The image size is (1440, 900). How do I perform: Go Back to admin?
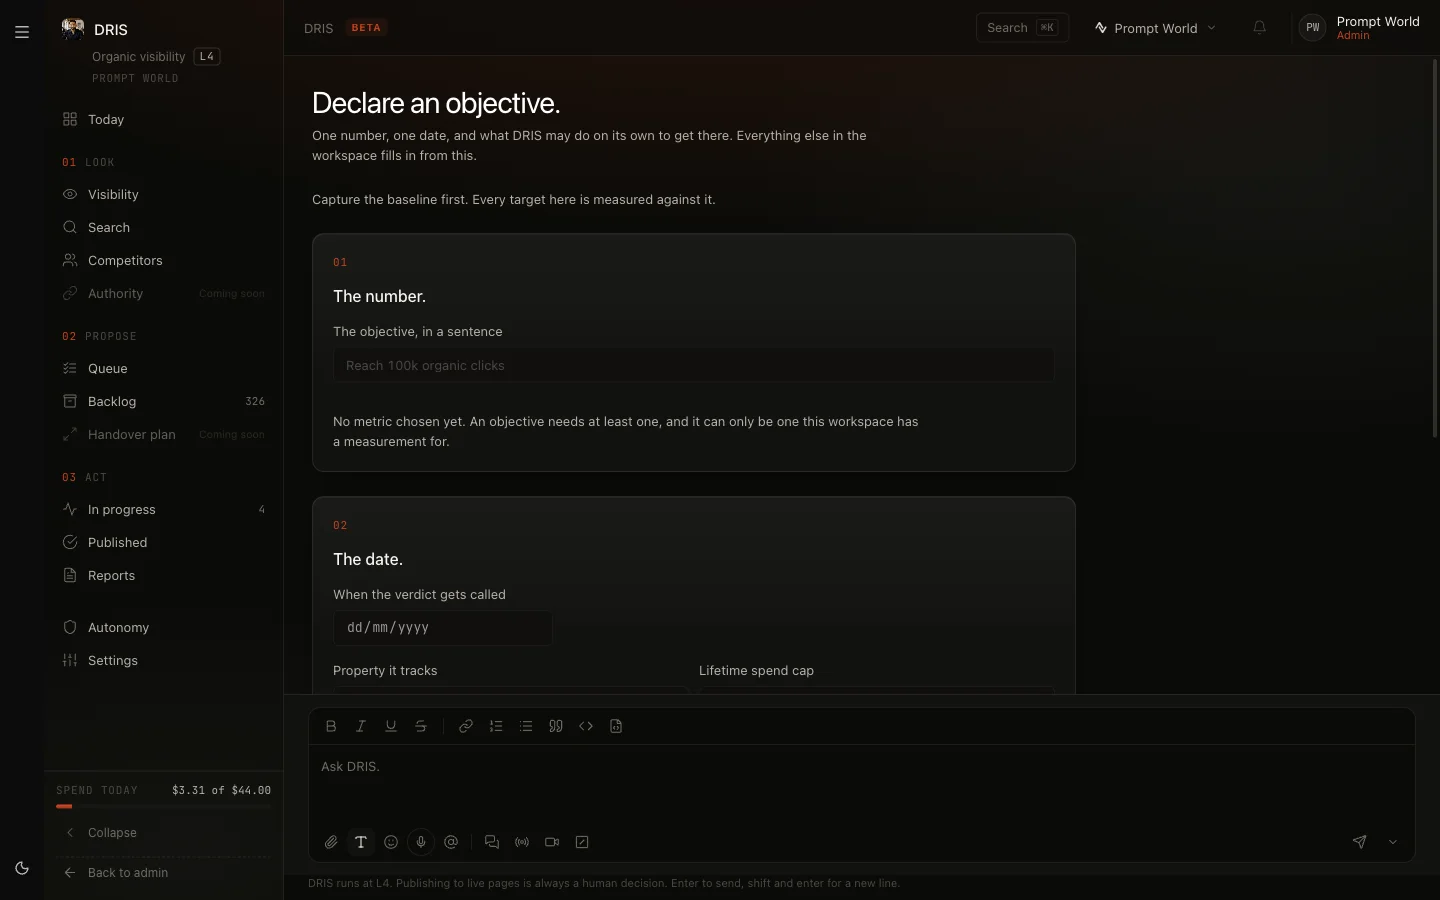coord(163,872)
